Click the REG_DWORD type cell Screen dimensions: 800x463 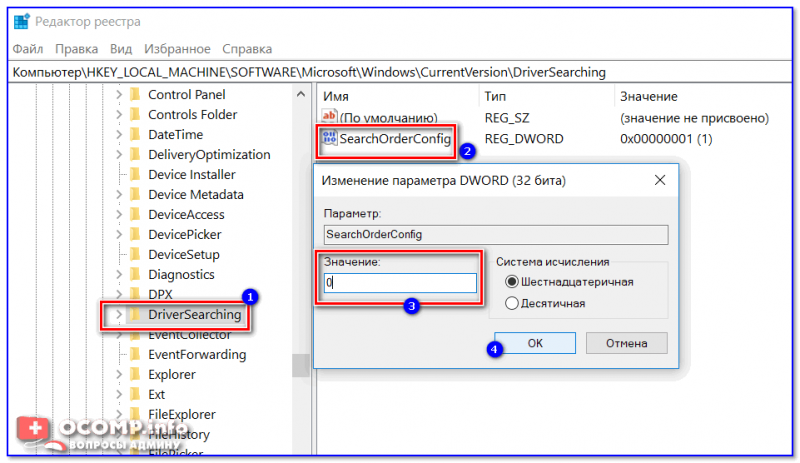point(524,138)
